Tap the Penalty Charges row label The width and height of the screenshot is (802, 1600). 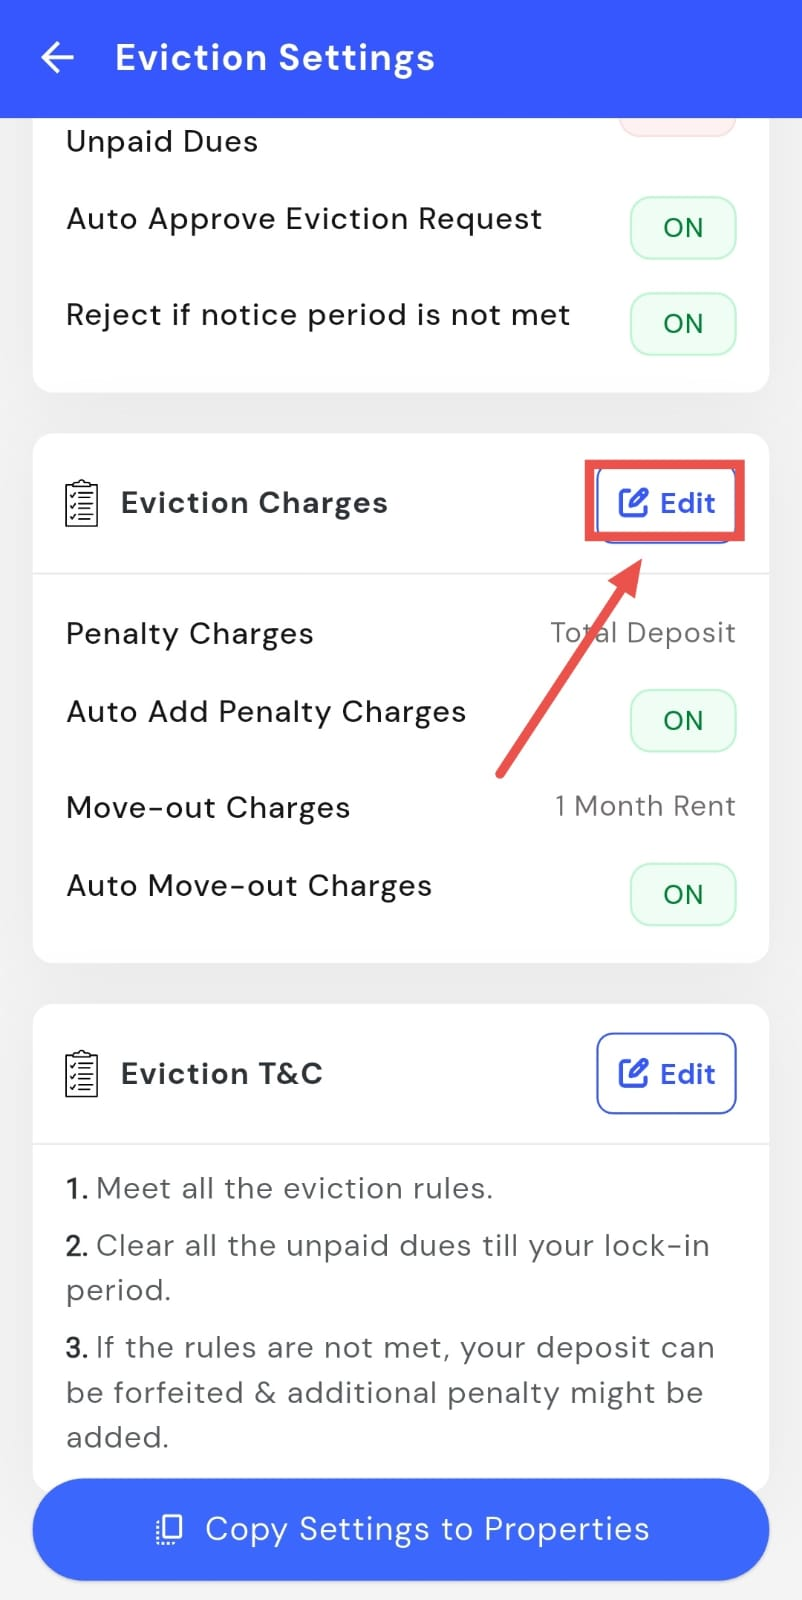click(190, 634)
